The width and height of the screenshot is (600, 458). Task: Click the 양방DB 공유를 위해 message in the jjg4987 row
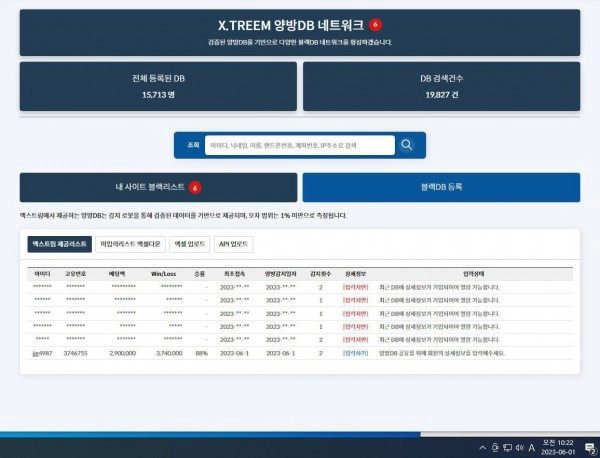click(442, 353)
